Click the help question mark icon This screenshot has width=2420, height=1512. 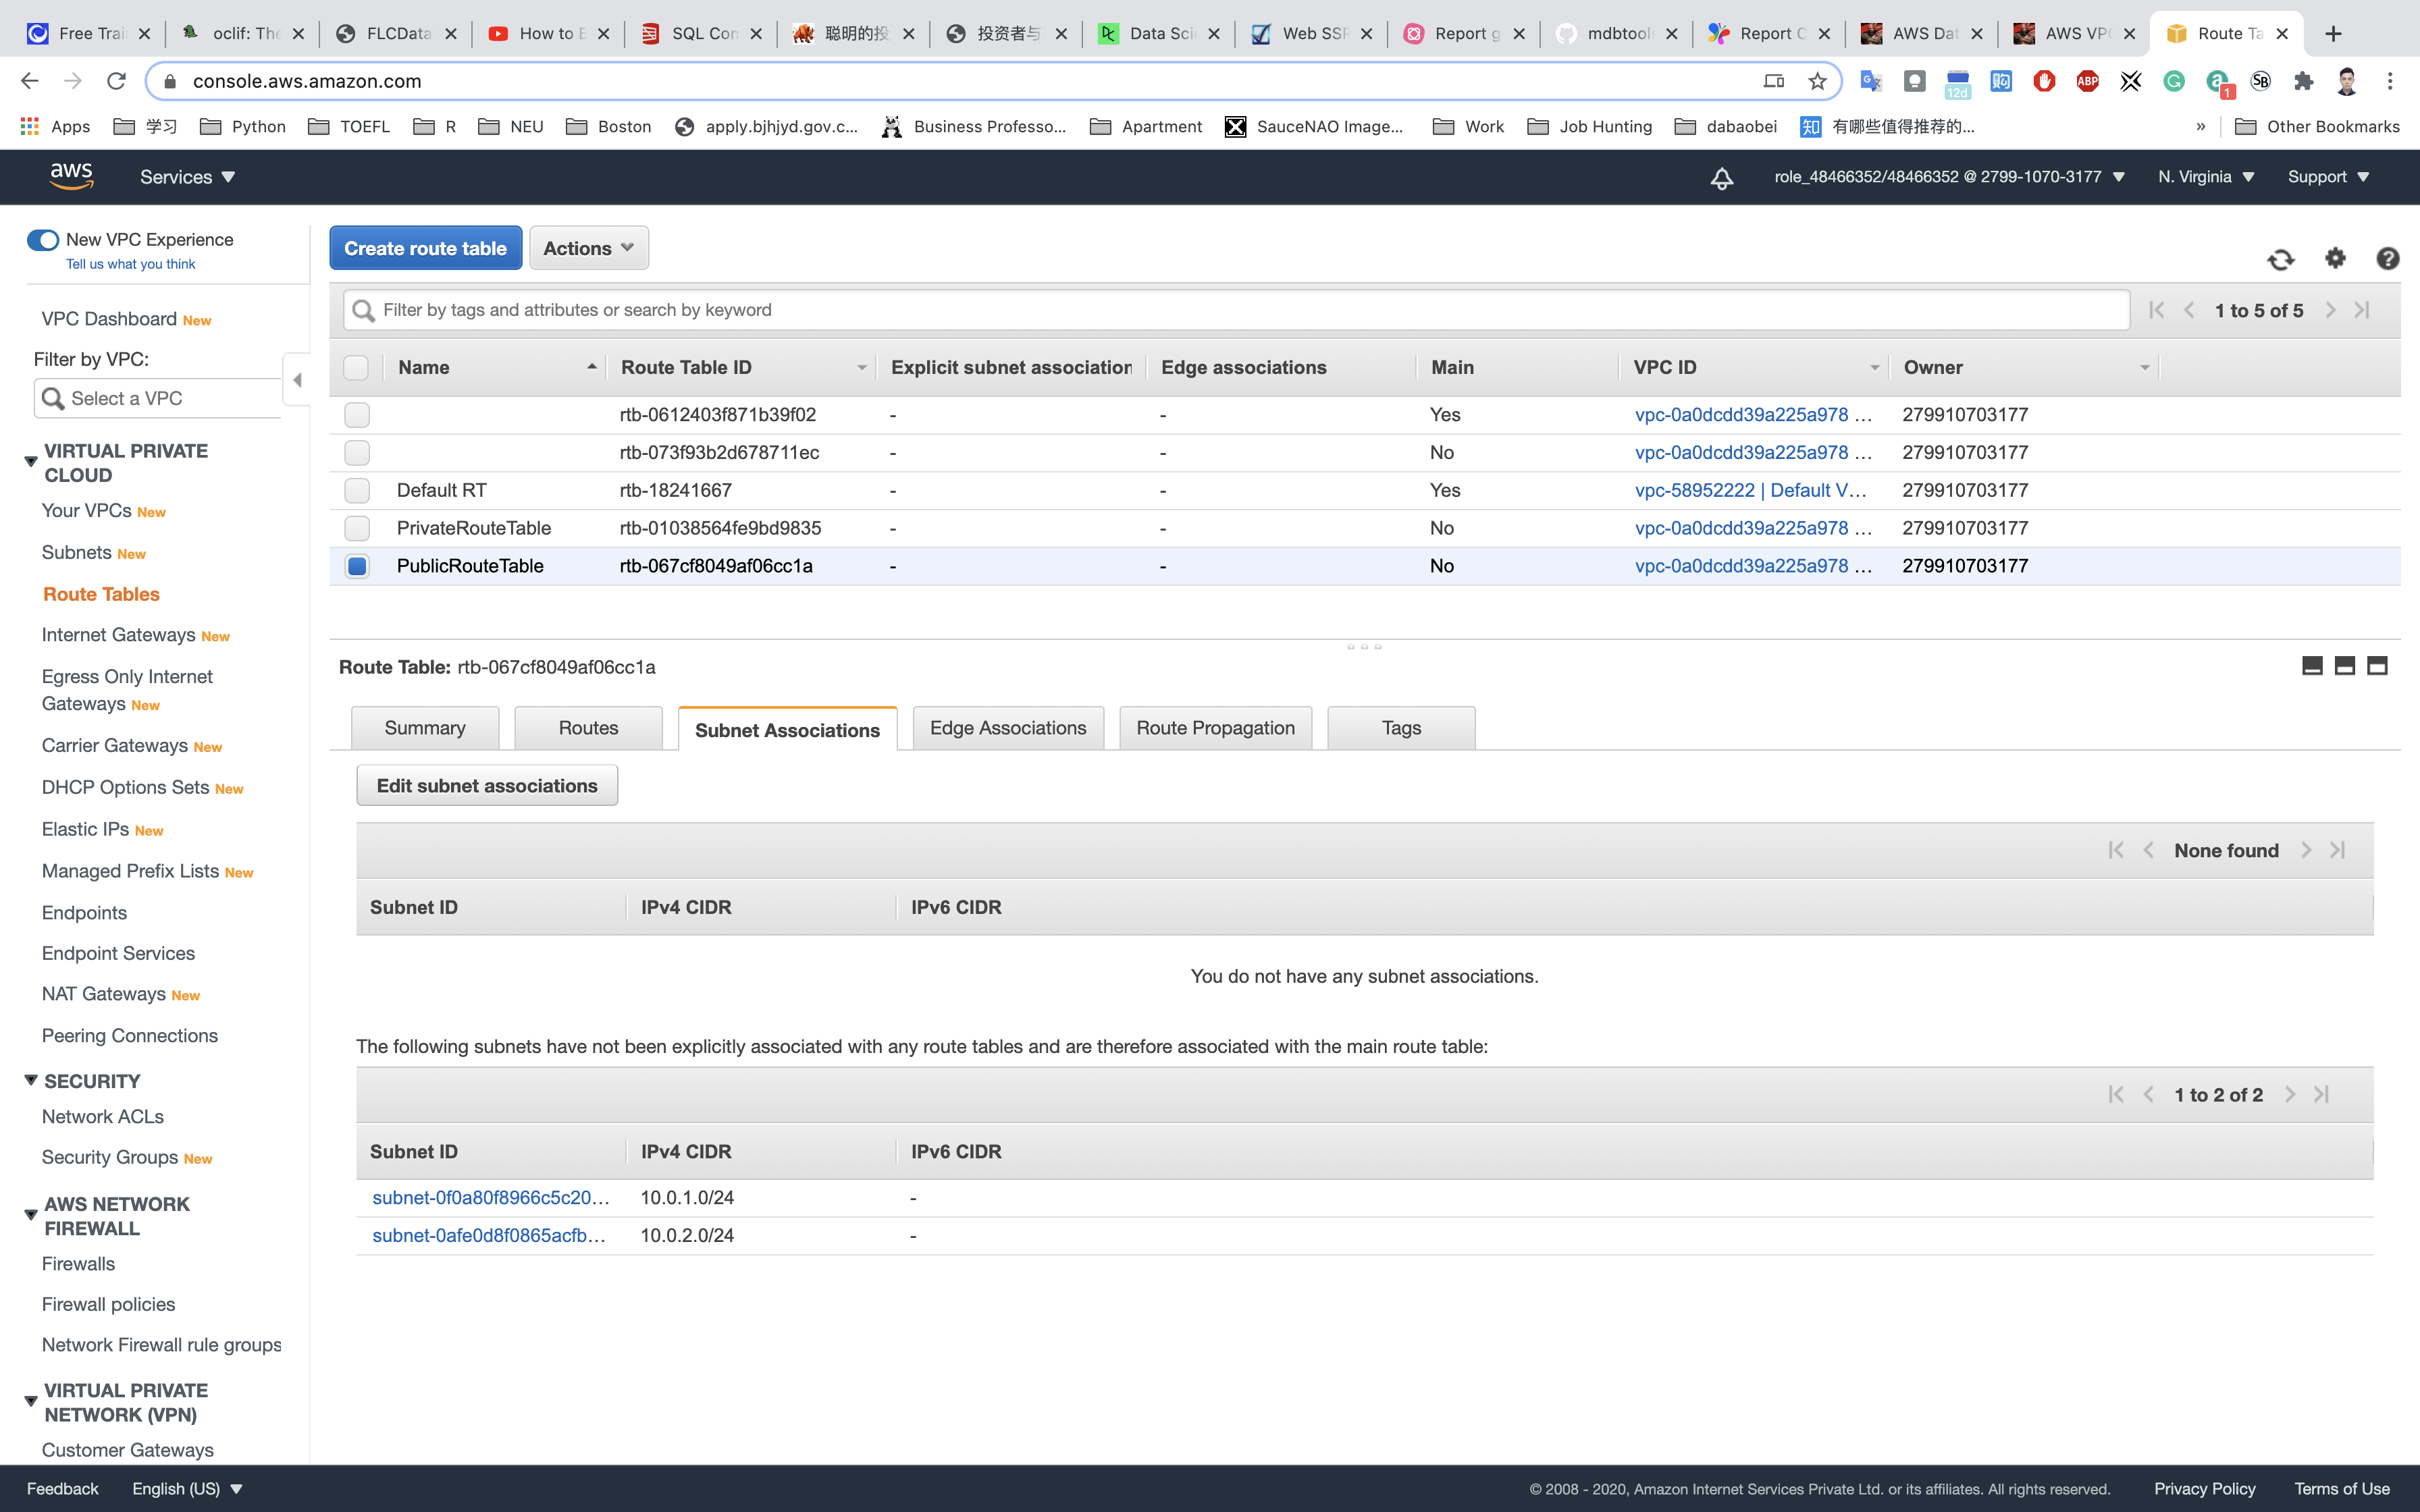[2387, 259]
